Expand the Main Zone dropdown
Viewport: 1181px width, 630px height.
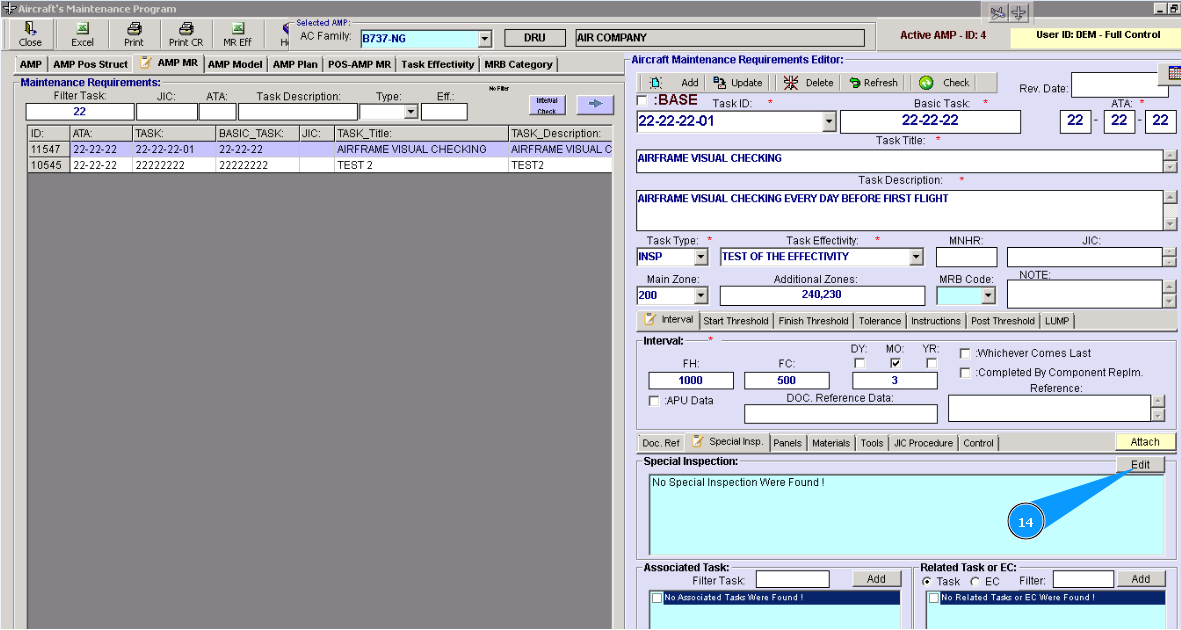click(x=700, y=296)
